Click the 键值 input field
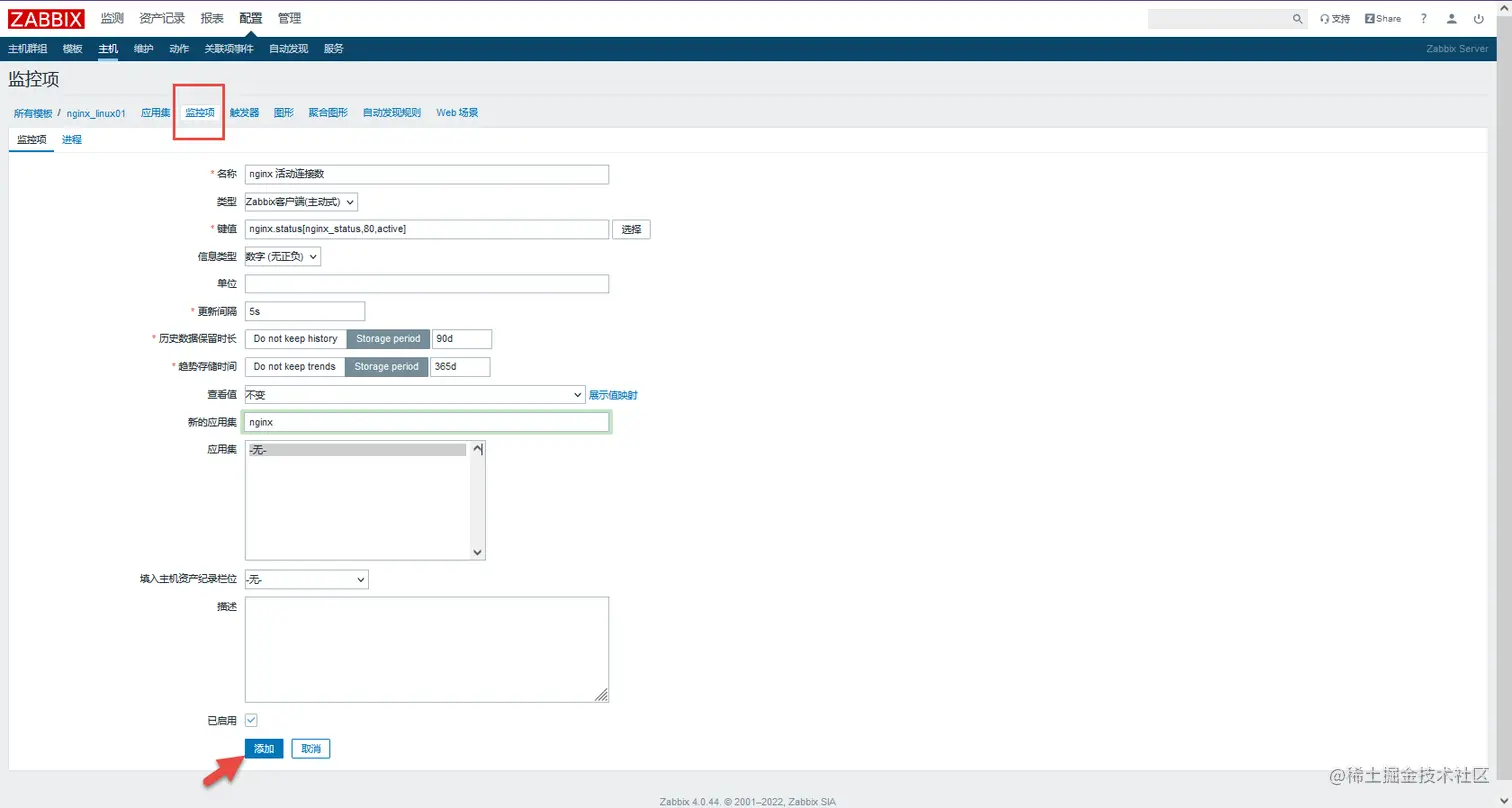The width and height of the screenshot is (1512, 808). pos(427,229)
